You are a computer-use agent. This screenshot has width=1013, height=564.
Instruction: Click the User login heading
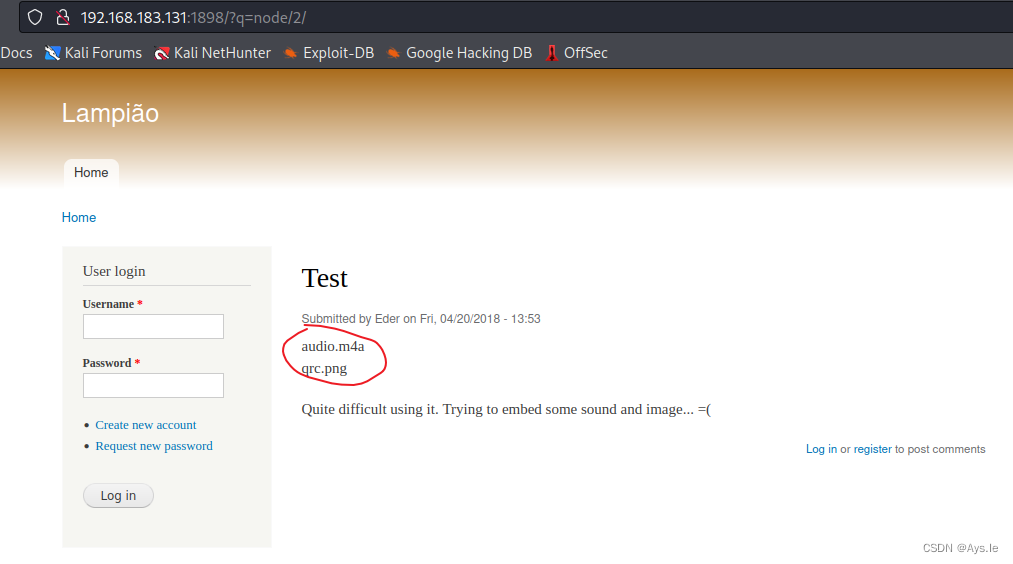tap(114, 271)
